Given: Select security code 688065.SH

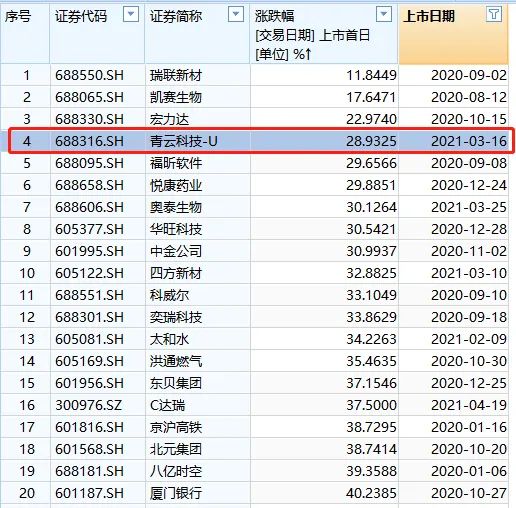Looking at the screenshot, I should click(89, 97).
